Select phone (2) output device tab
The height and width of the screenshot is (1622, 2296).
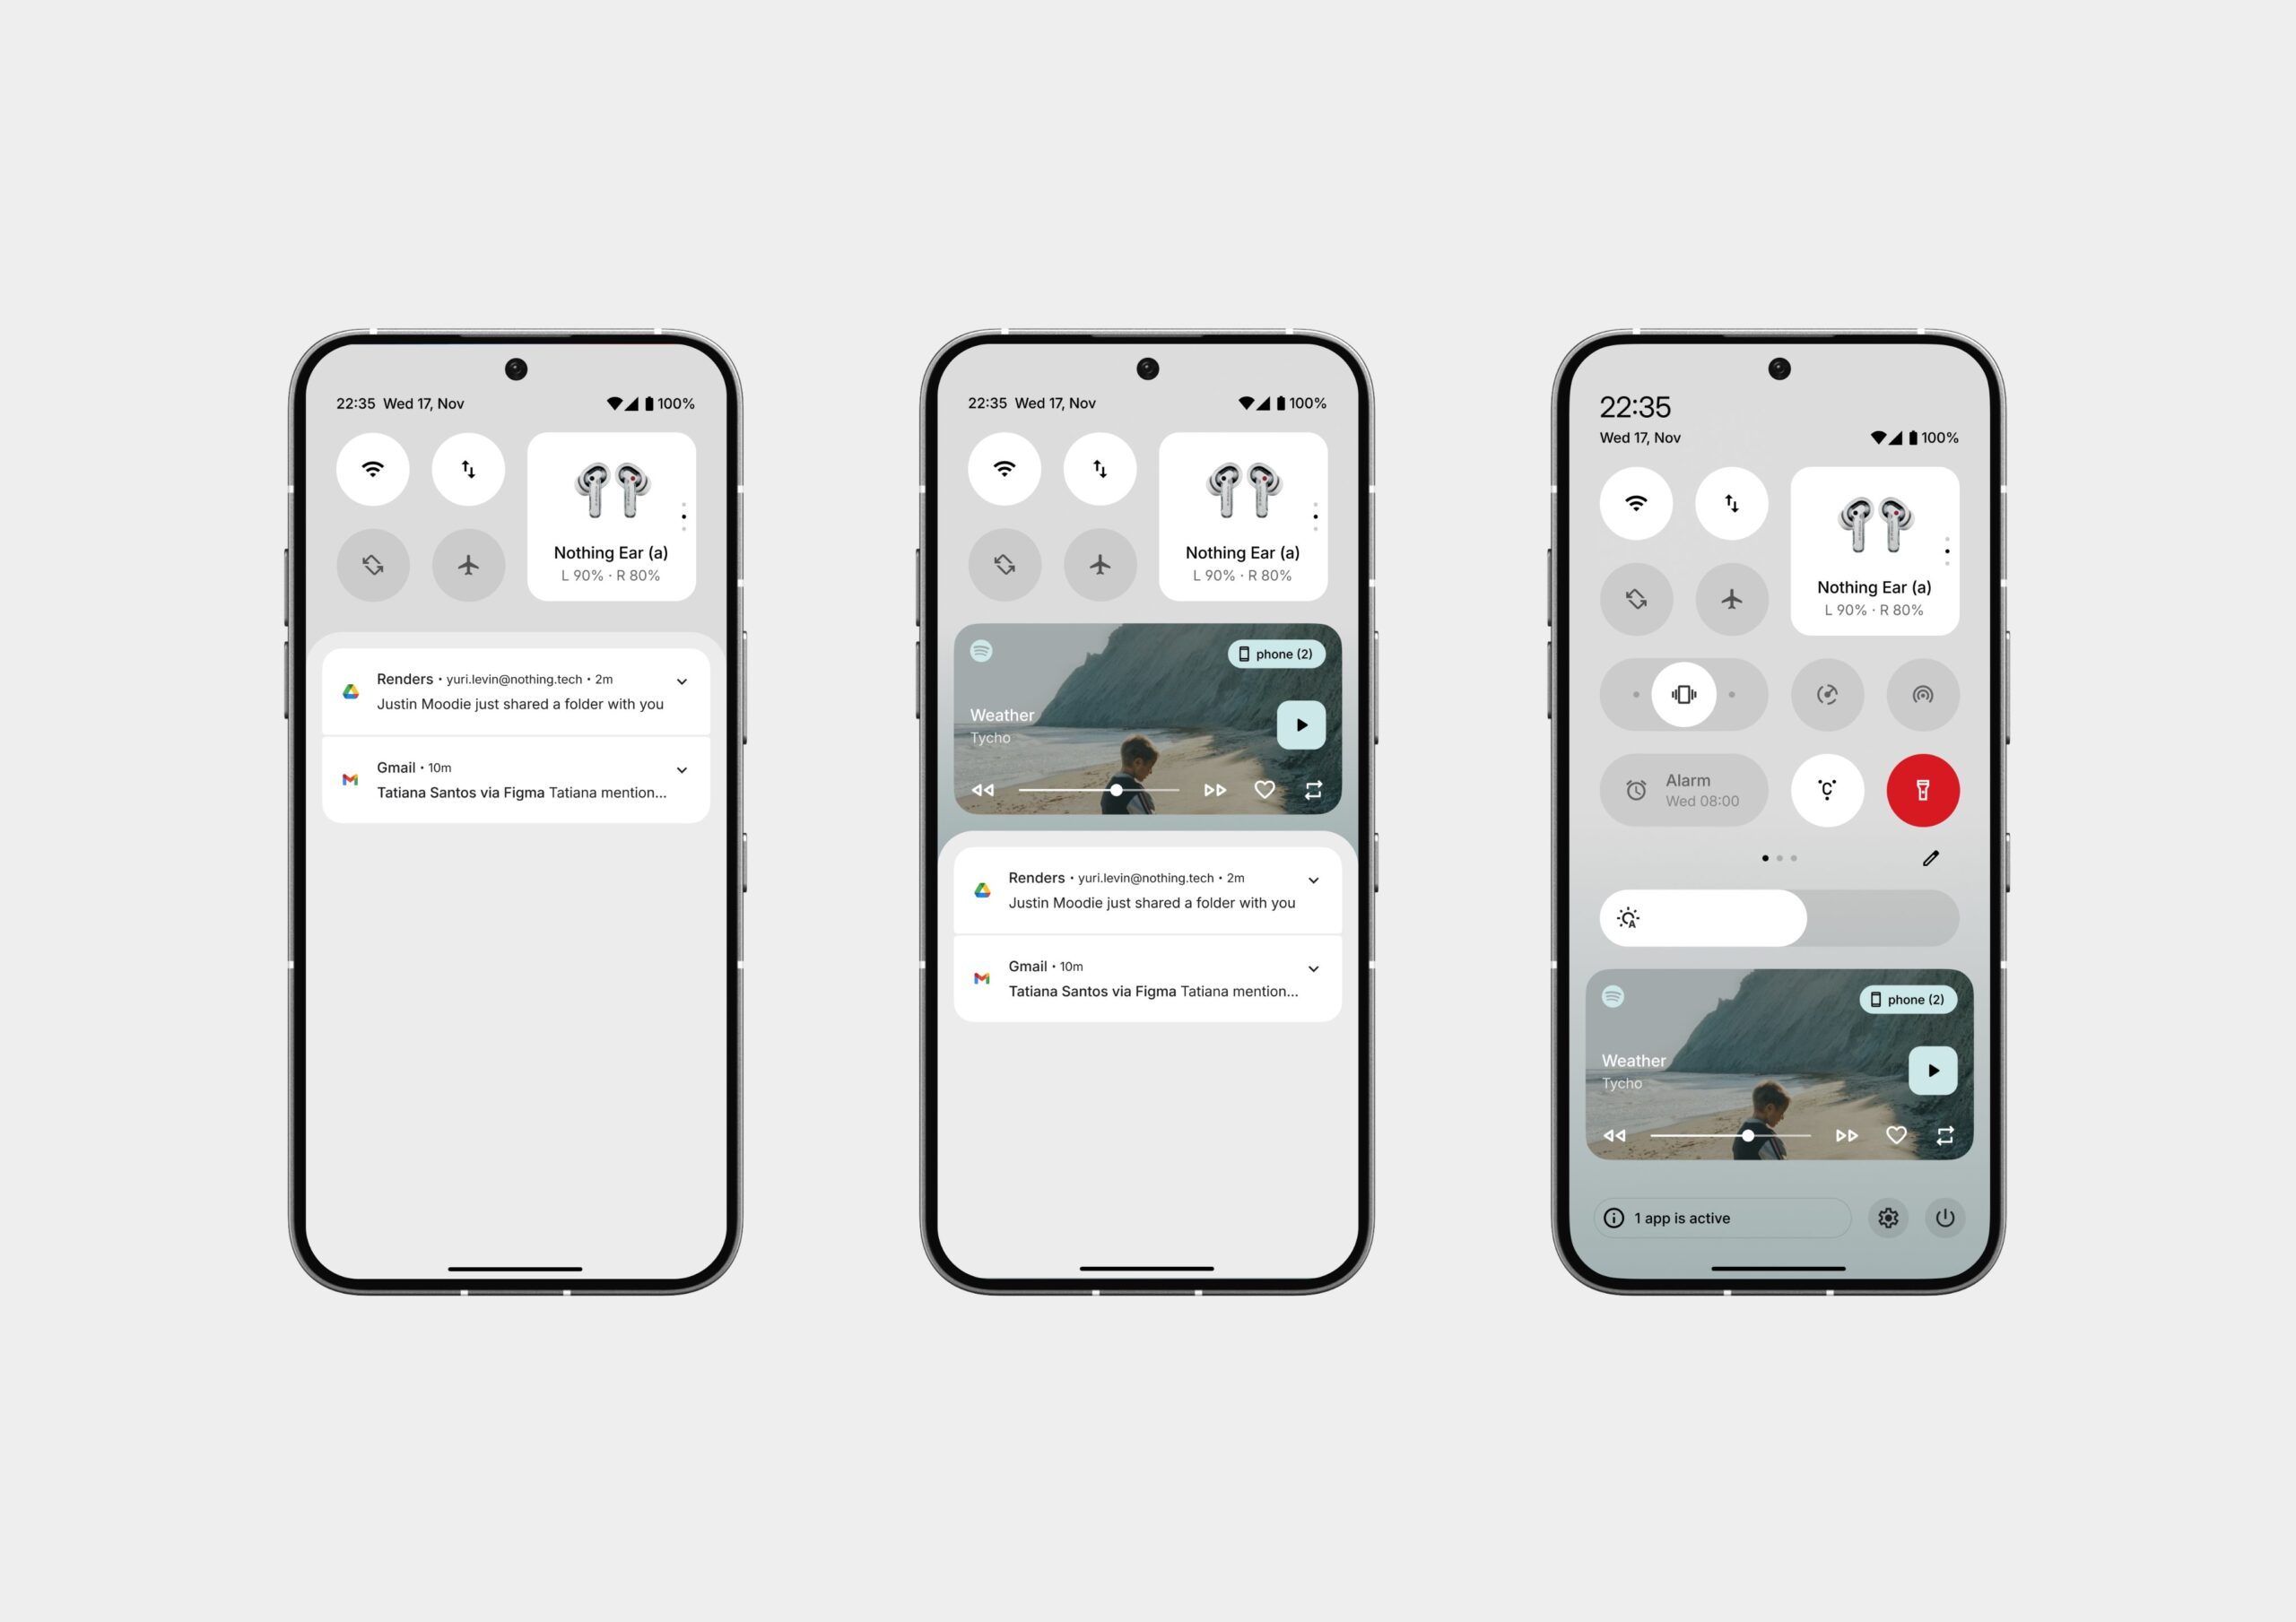tap(1274, 656)
